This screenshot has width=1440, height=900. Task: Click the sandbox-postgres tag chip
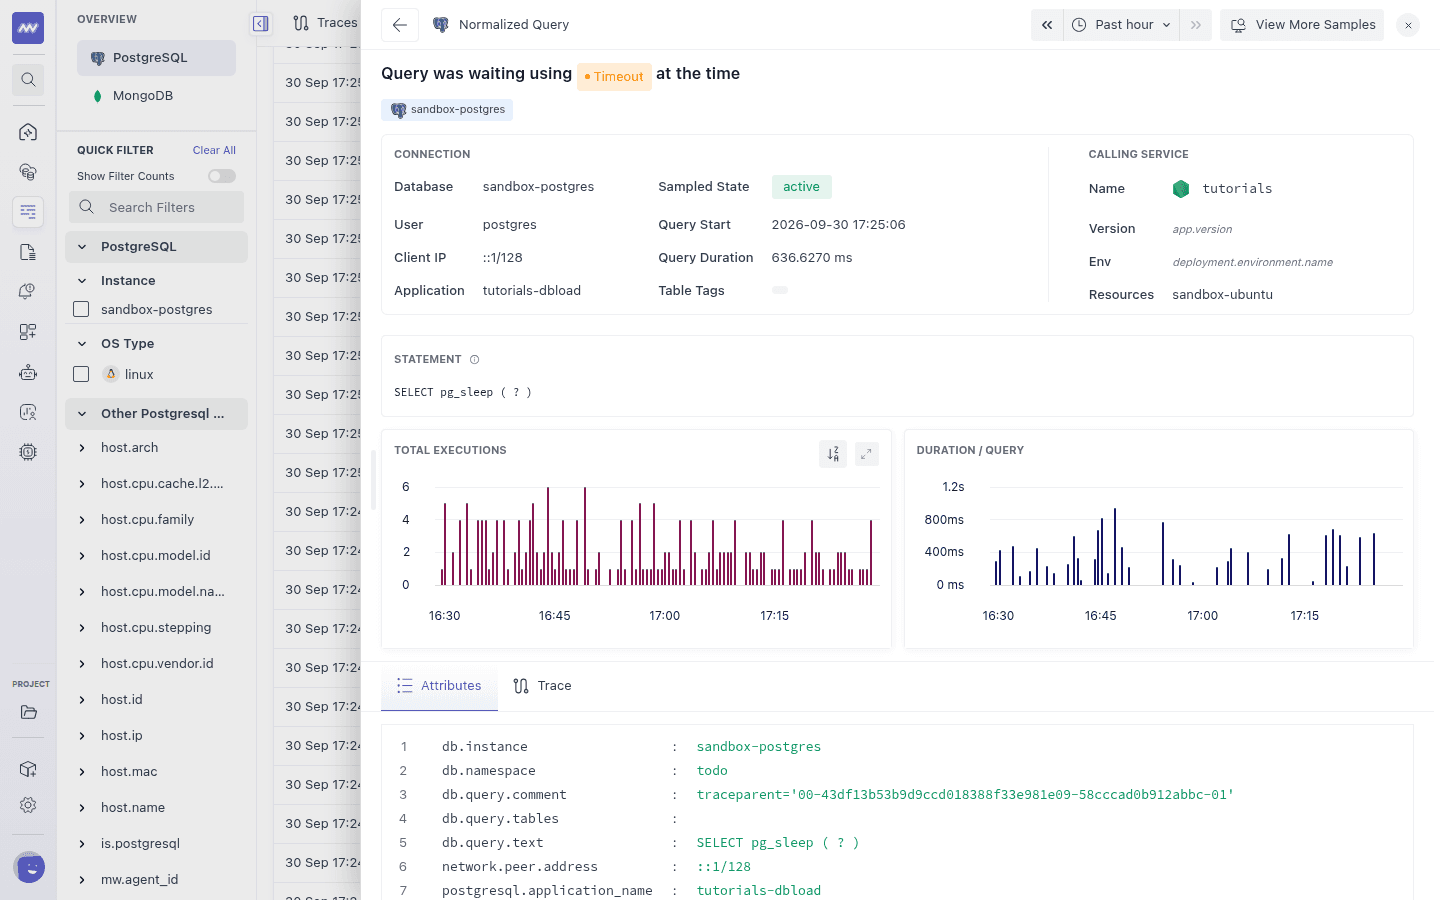[447, 110]
